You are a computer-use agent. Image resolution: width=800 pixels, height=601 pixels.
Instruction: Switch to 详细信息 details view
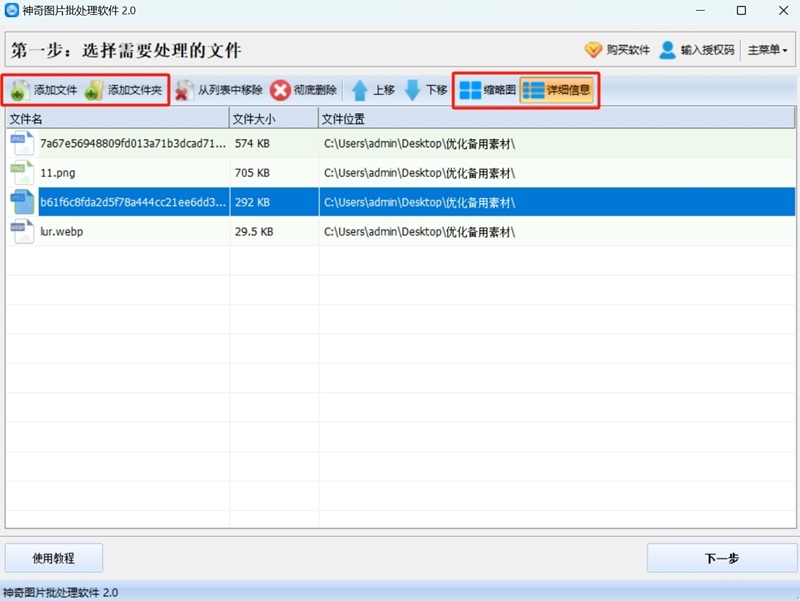point(557,90)
